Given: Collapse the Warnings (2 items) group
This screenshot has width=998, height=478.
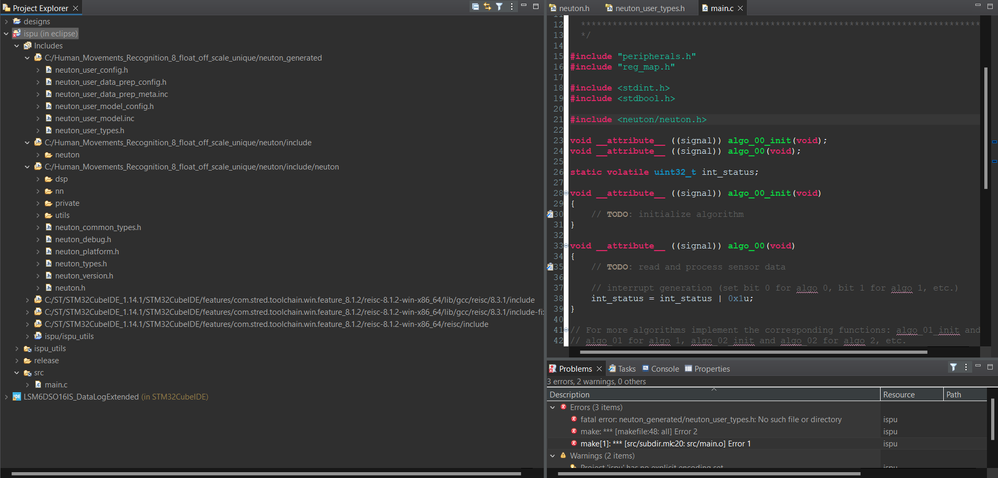Looking at the screenshot, I should pos(552,456).
